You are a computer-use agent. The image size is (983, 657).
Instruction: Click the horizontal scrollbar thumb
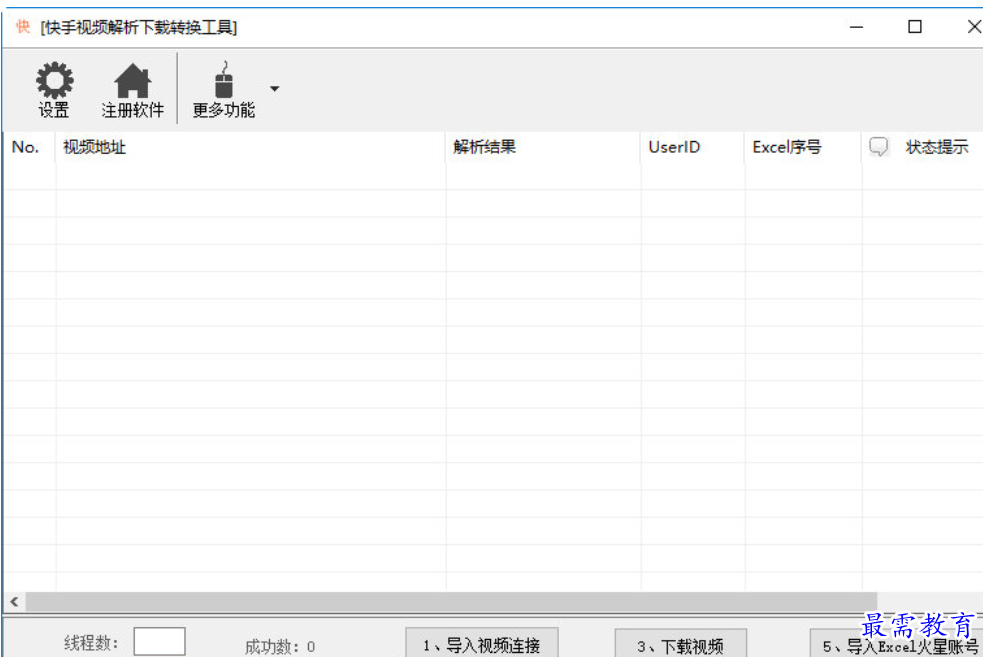coord(451,602)
